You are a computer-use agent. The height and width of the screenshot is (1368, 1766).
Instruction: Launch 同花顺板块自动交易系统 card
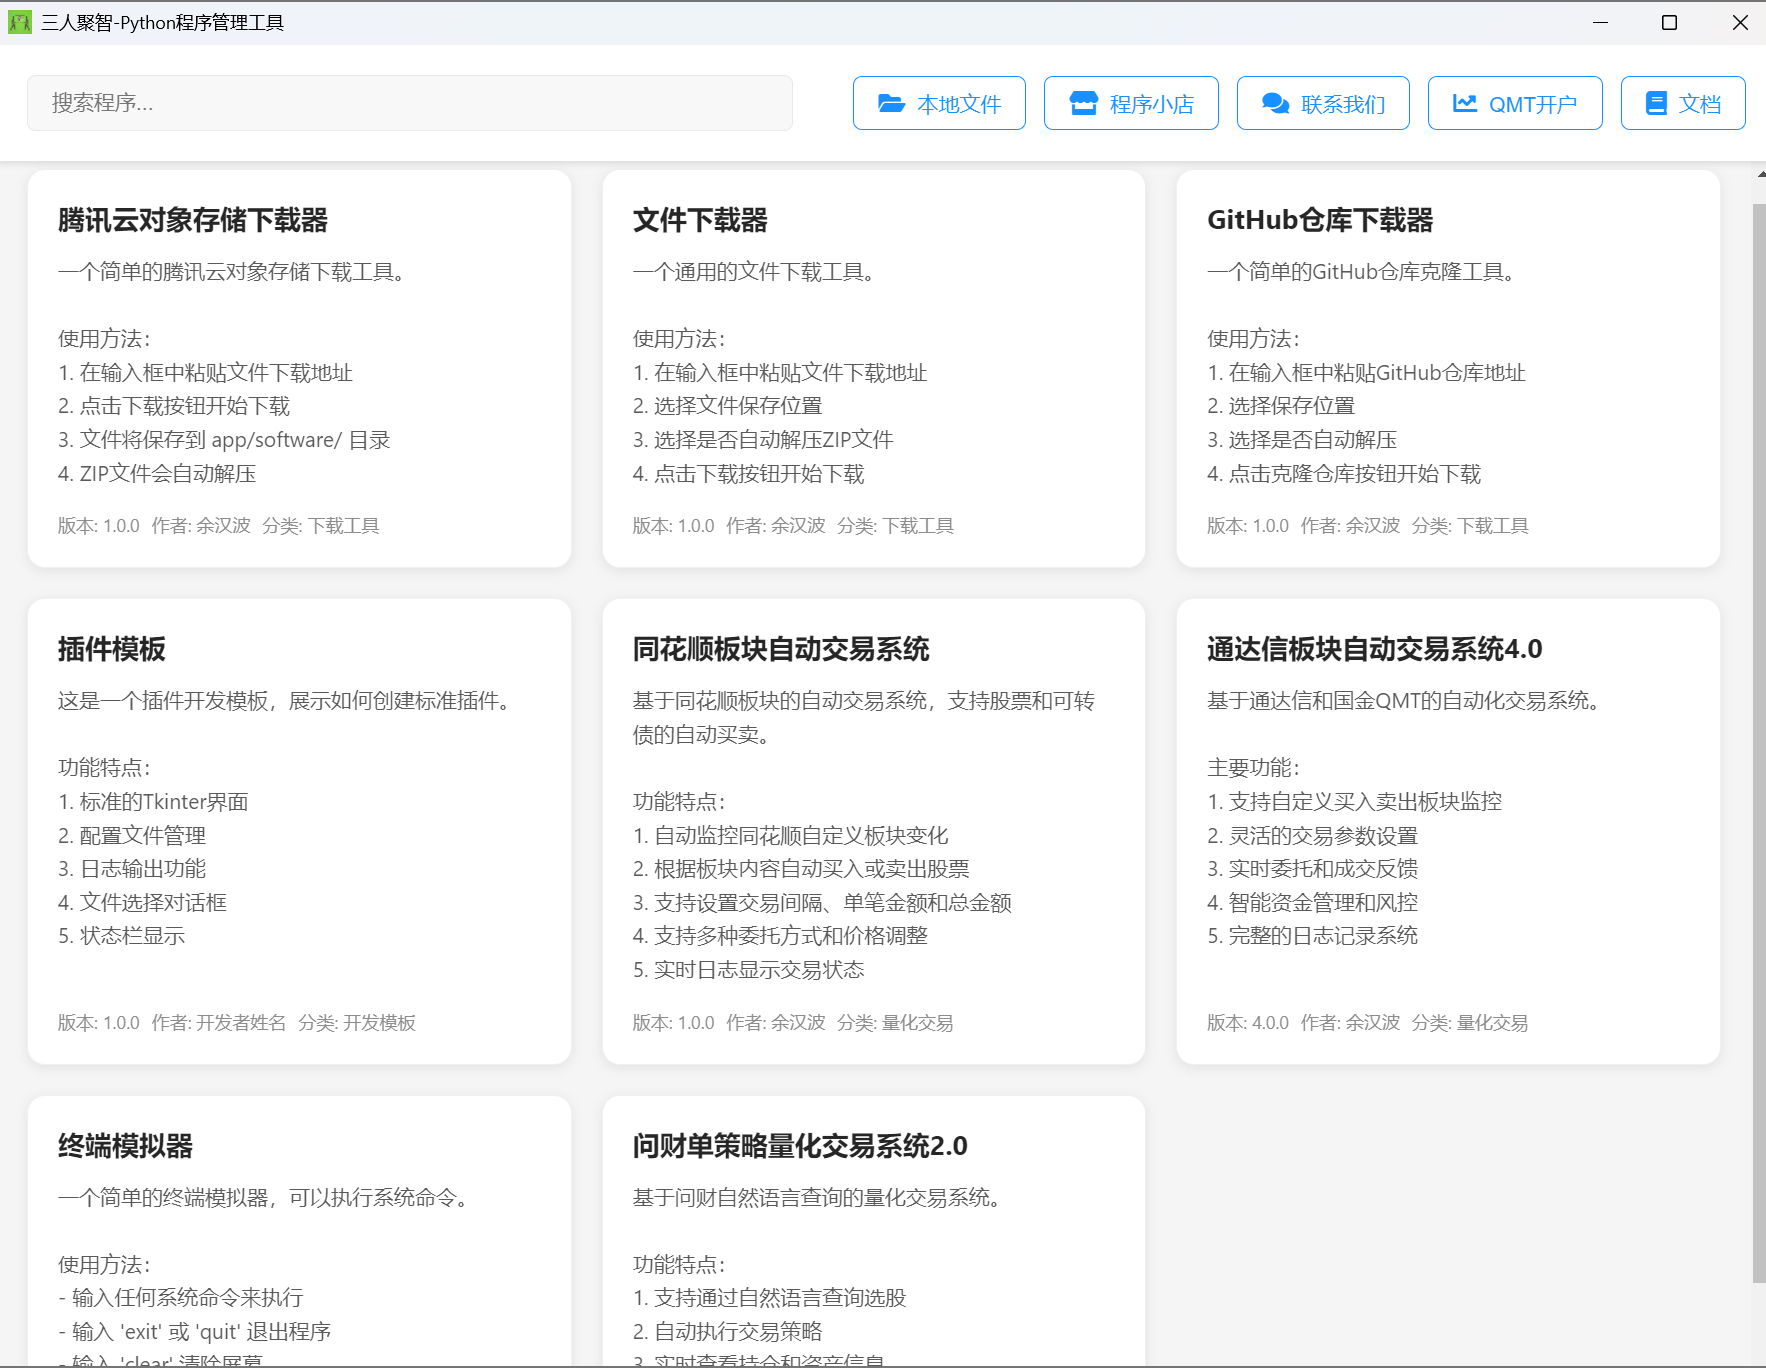873,830
